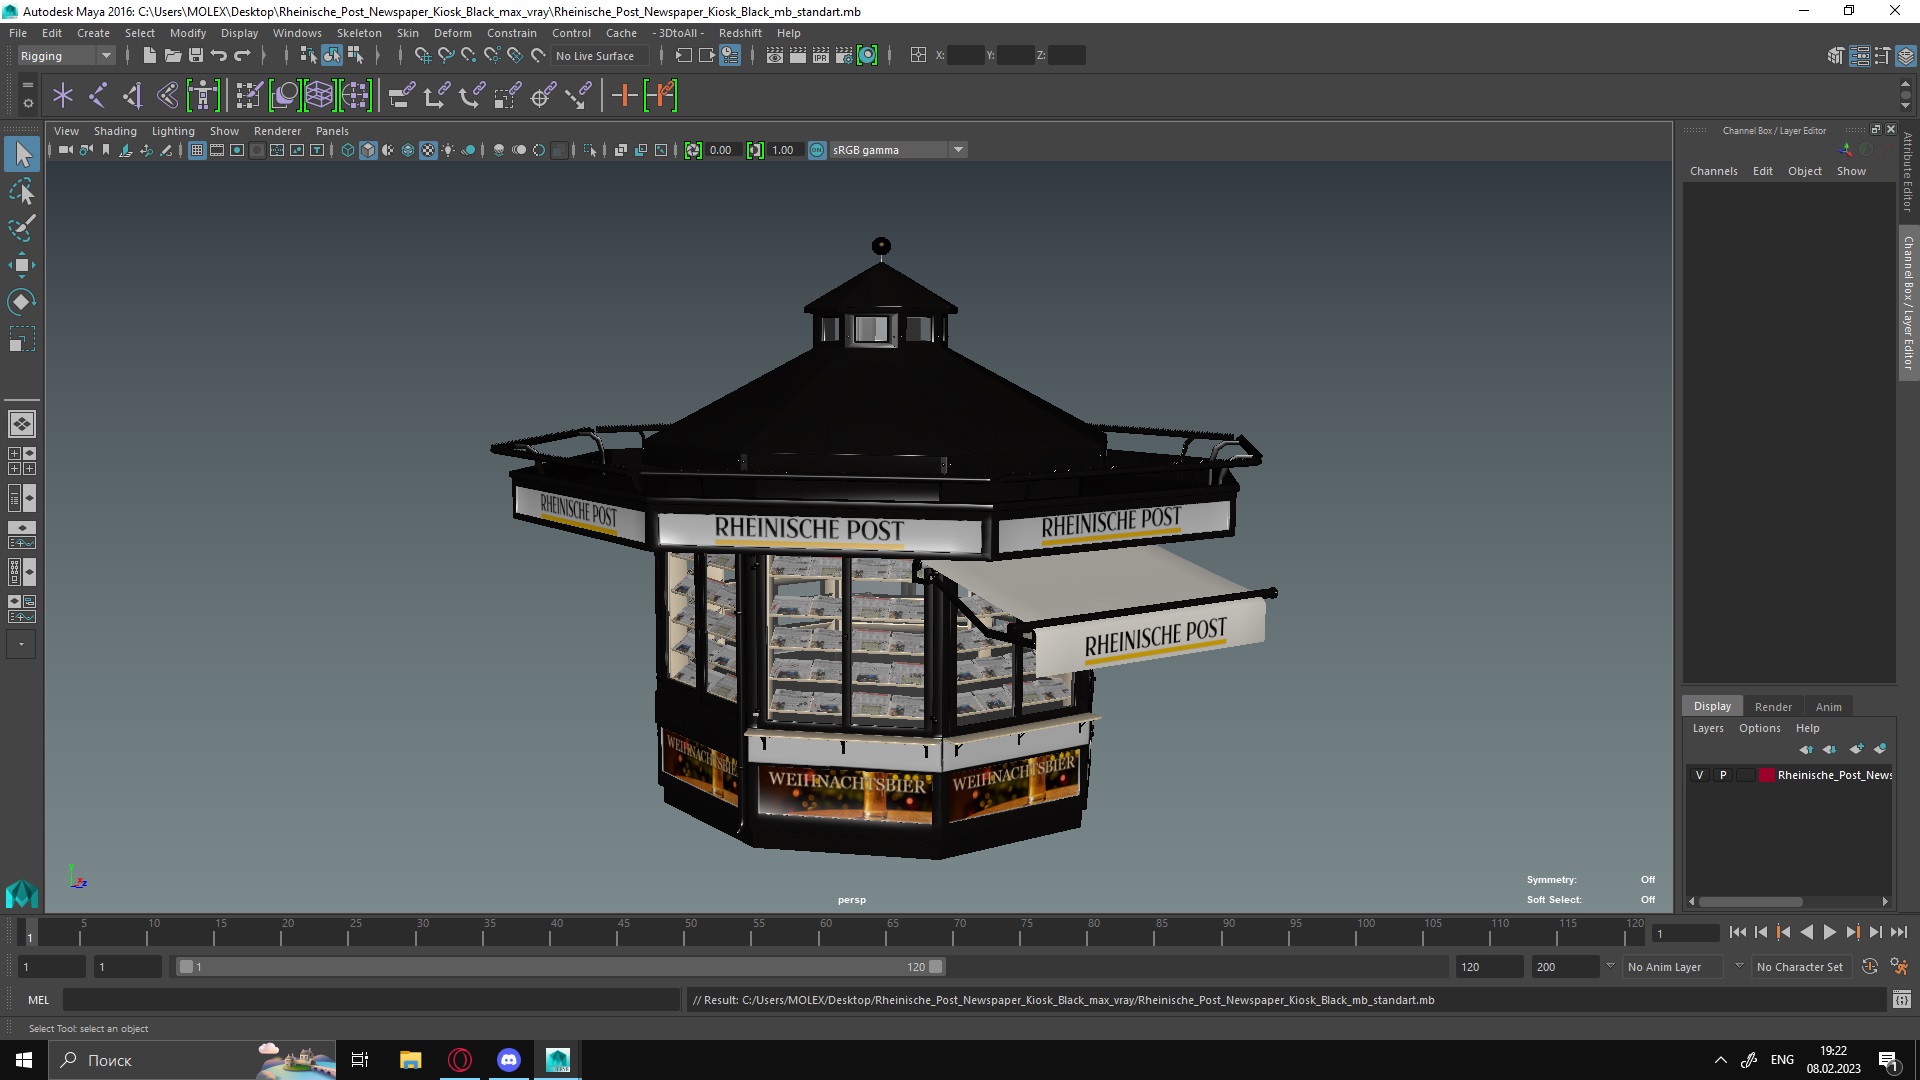The height and width of the screenshot is (1080, 1920).
Task: Enable Snap to Grids magnet icon
Action: [422, 56]
